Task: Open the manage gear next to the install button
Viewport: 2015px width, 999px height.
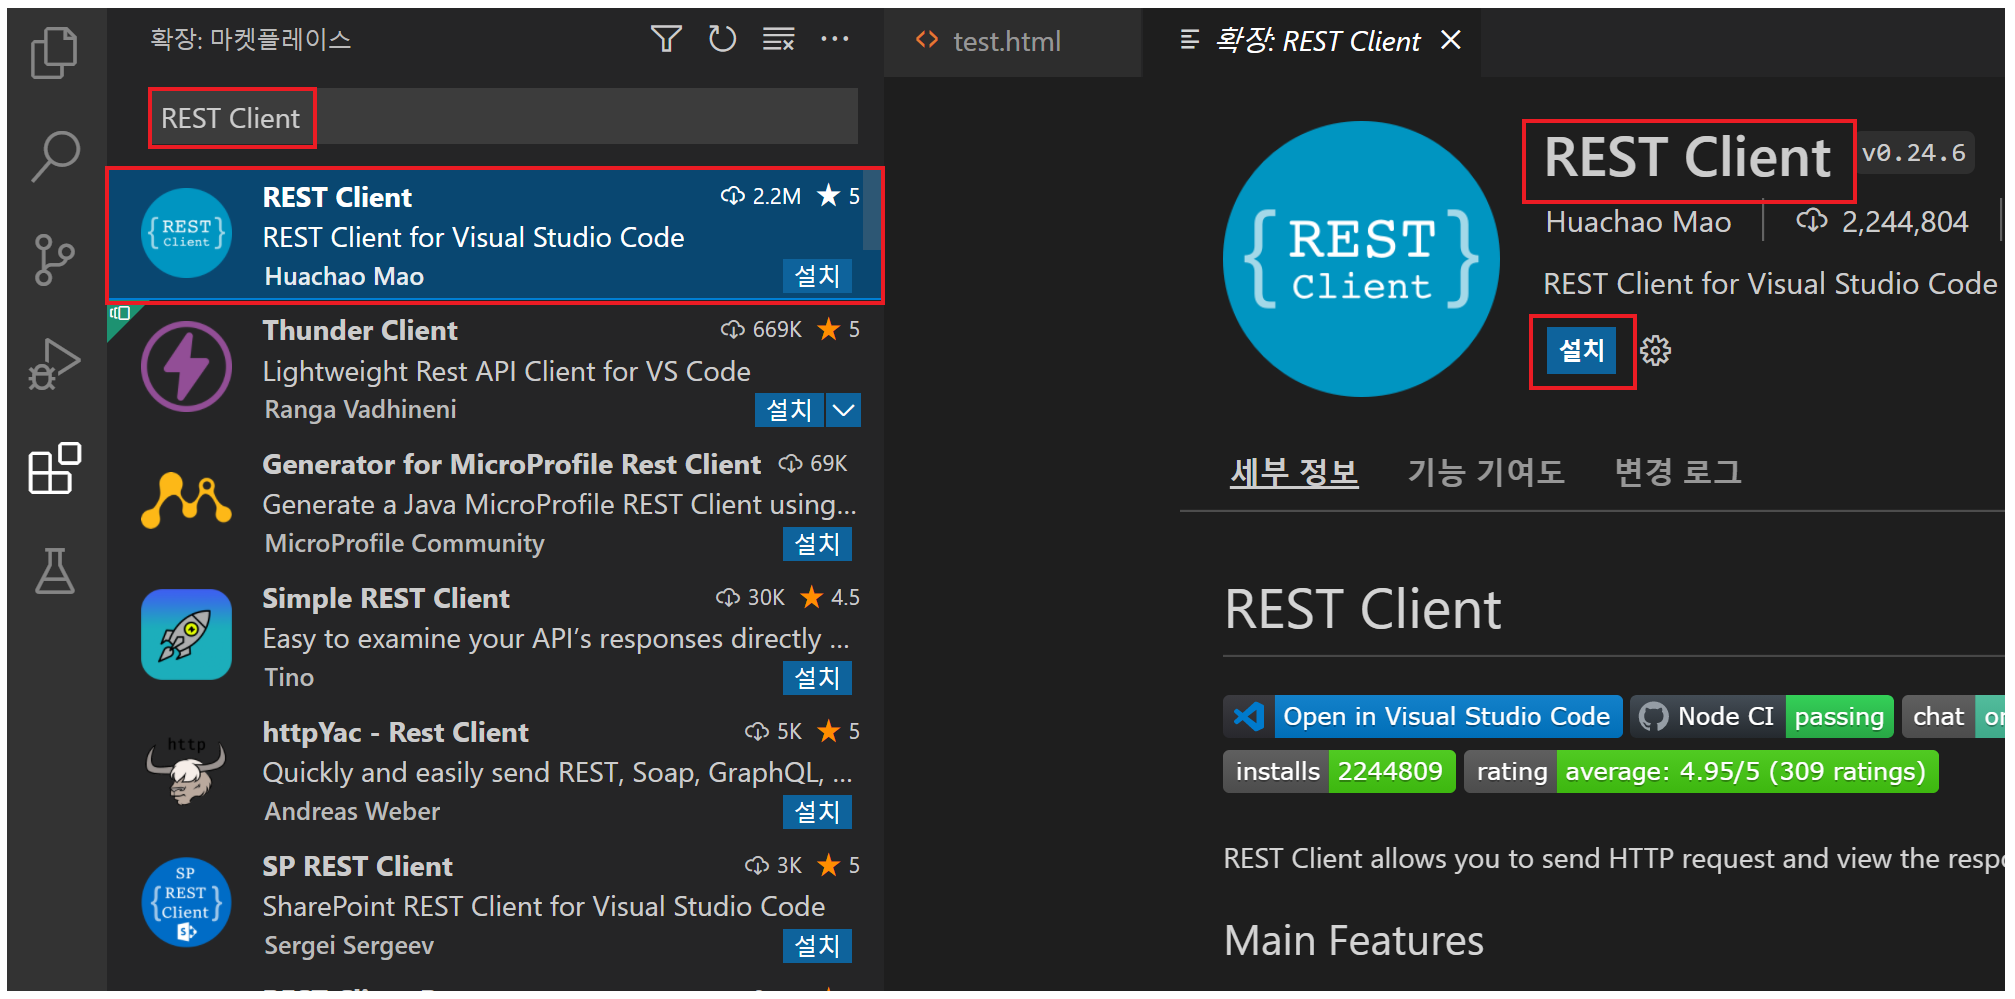Action: (1656, 350)
